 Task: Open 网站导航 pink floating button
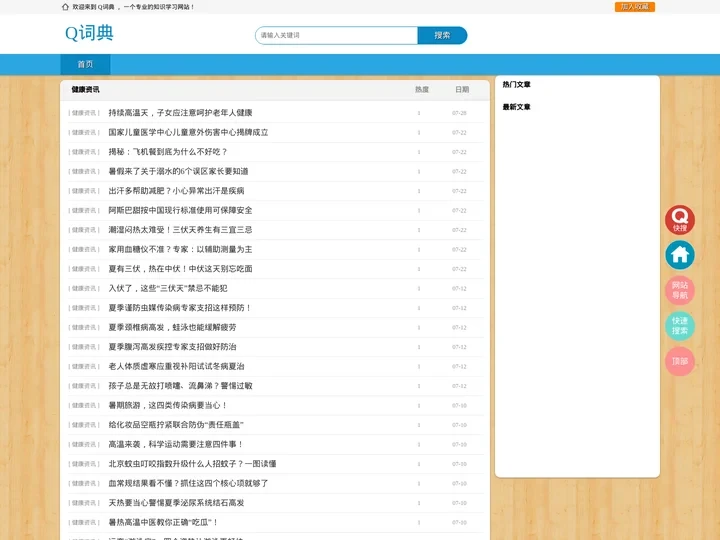pos(680,290)
